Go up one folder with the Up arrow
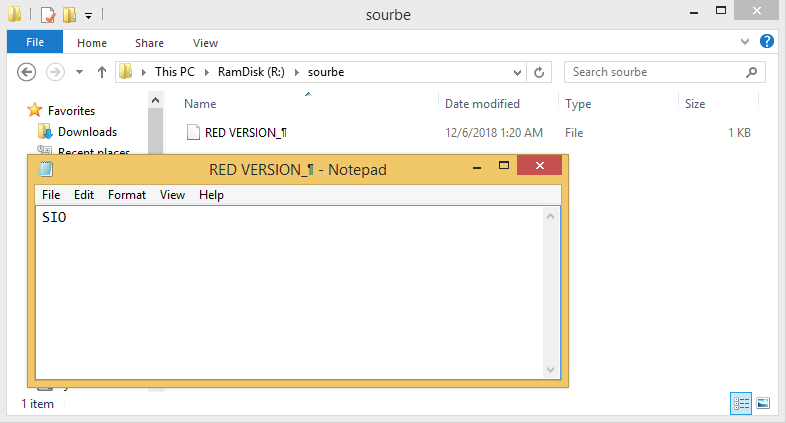The width and height of the screenshot is (786, 423). point(101,72)
